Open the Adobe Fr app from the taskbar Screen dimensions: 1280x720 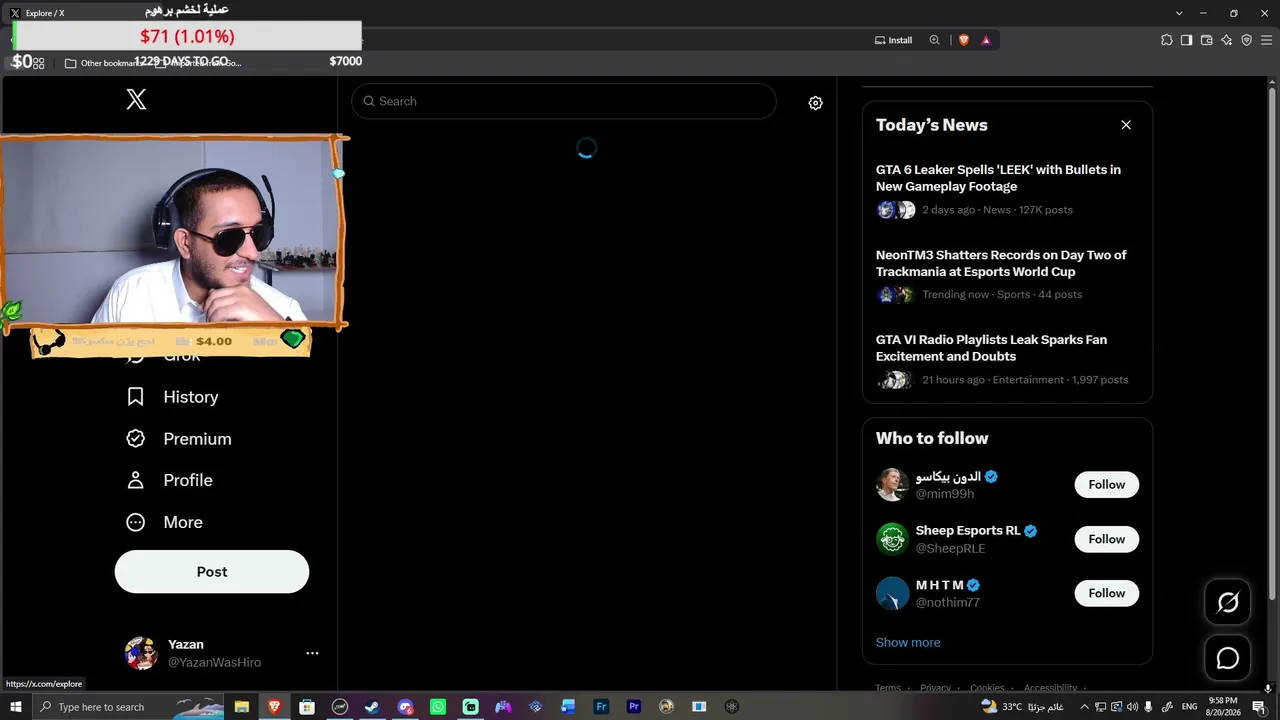coord(601,707)
